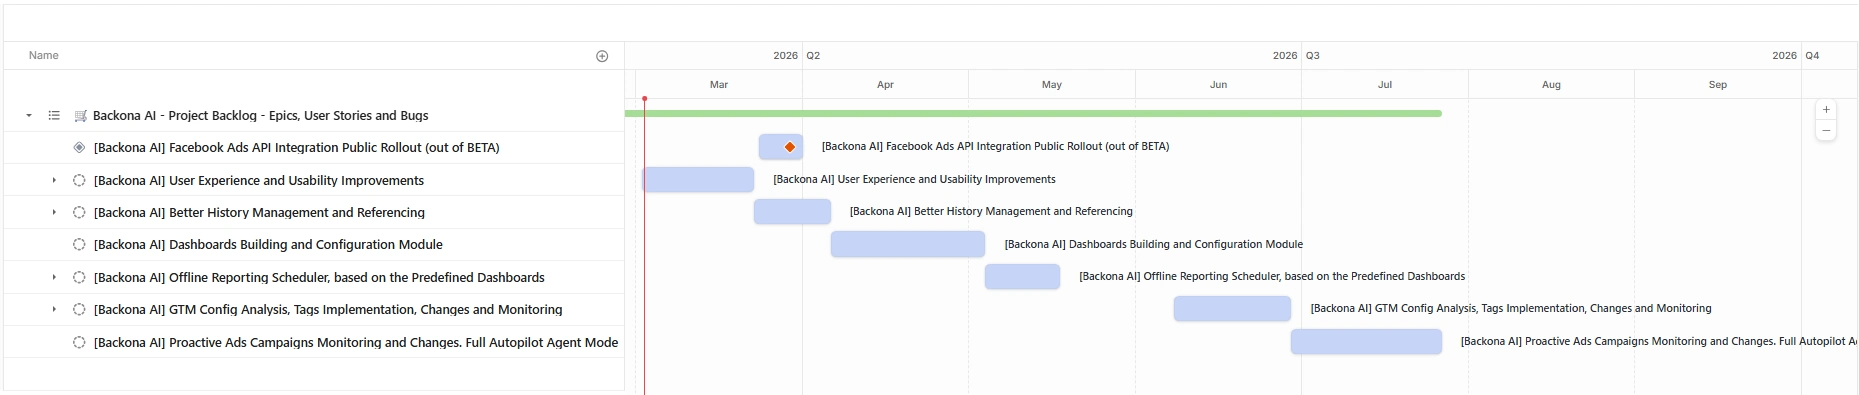Open Facebook Ads API Integration Public Rollout row
This screenshot has width=1859, height=395.
pyautogui.click(x=297, y=148)
